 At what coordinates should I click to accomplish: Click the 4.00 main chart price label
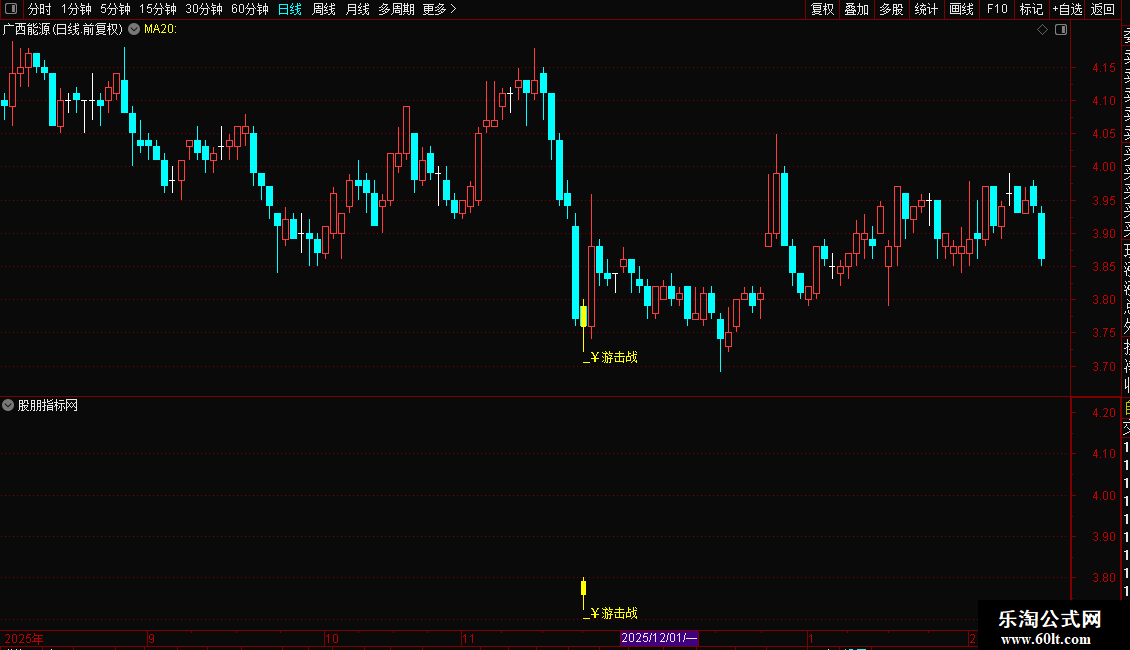tap(1103, 166)
